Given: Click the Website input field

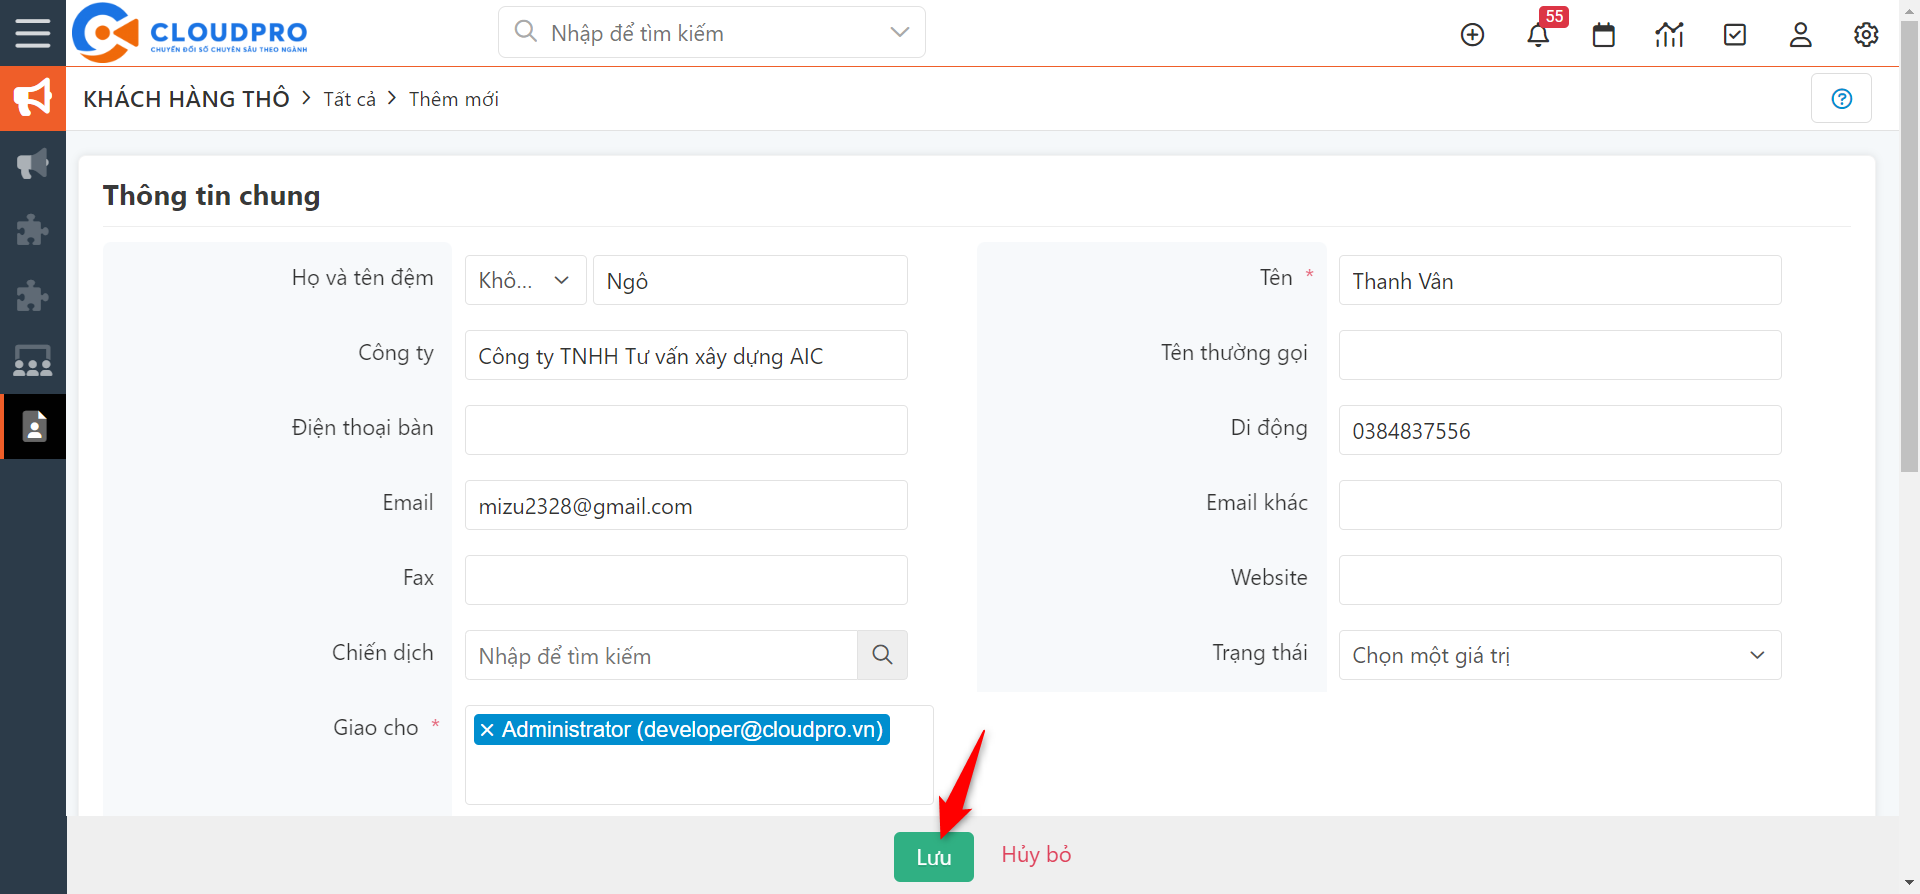Looking at the screenshot, I should click(1560, 580).
